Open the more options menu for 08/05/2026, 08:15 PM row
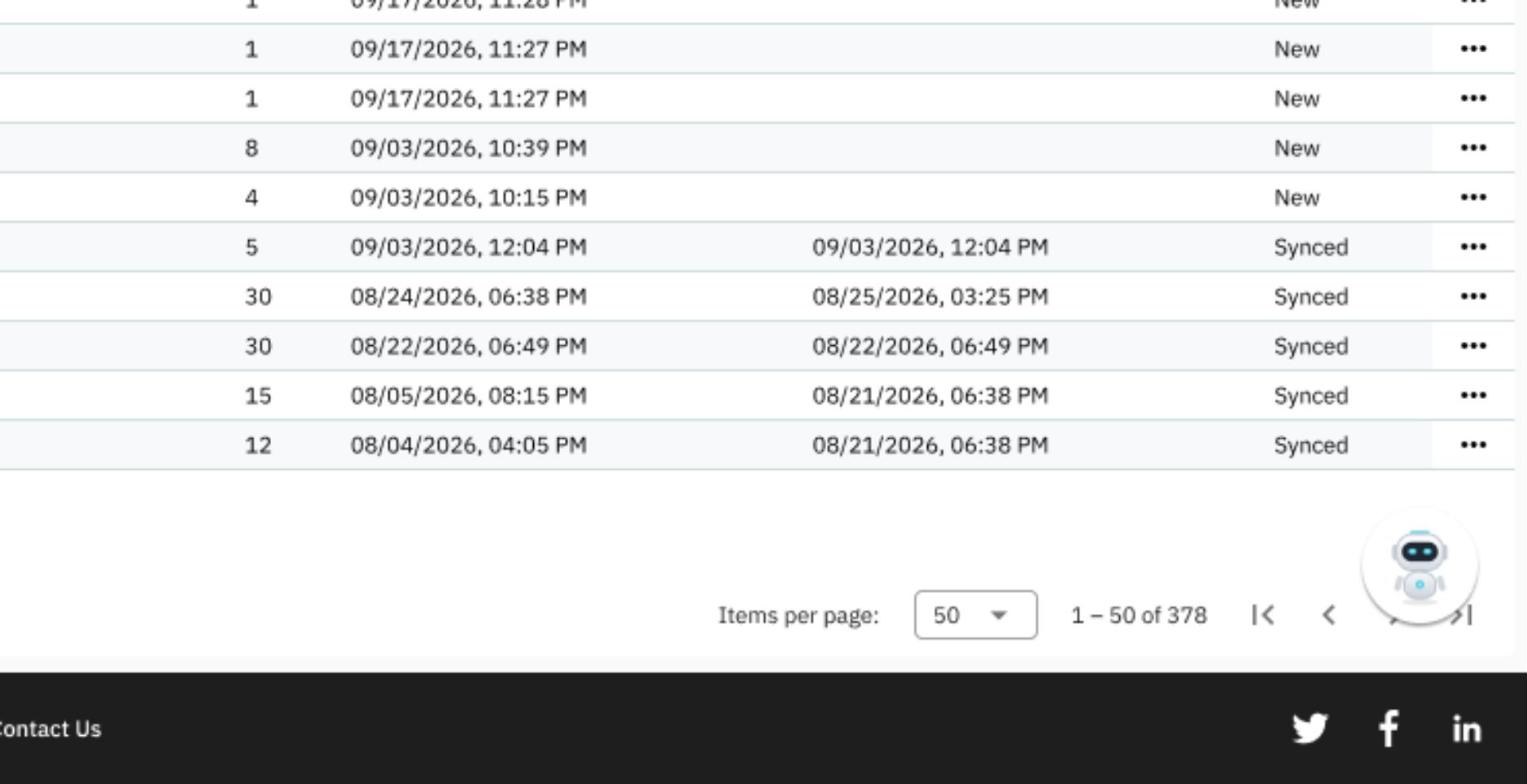 (1472, 395)
